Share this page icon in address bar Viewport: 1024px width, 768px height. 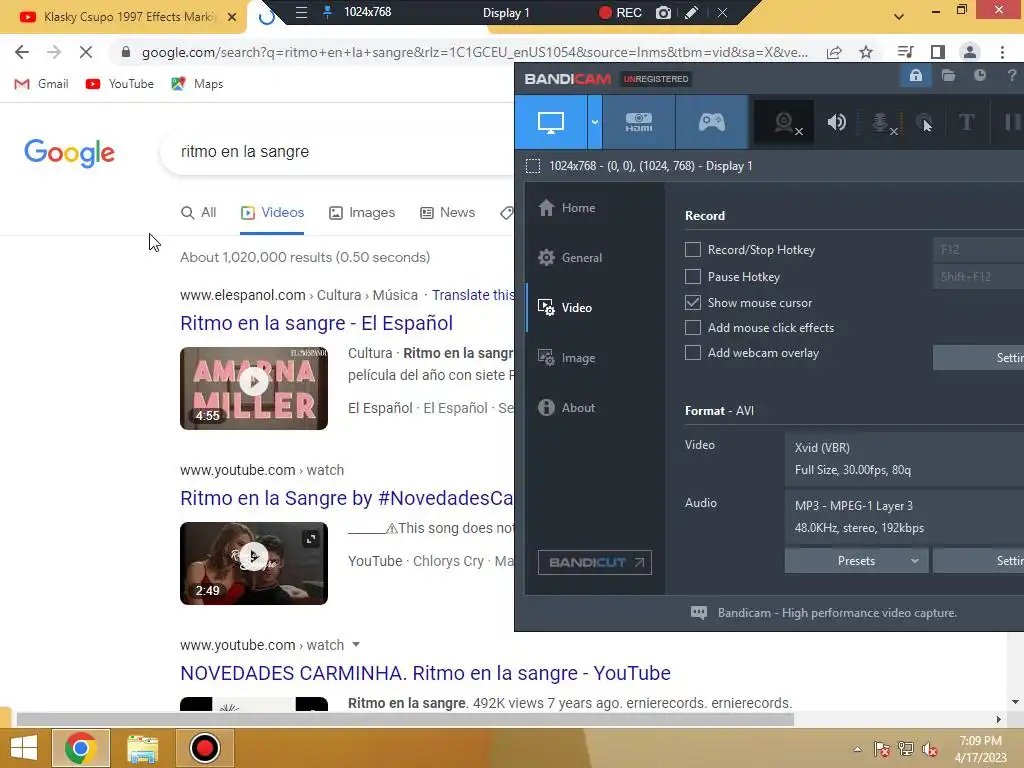pyautogui.click(x=834, y=52)
